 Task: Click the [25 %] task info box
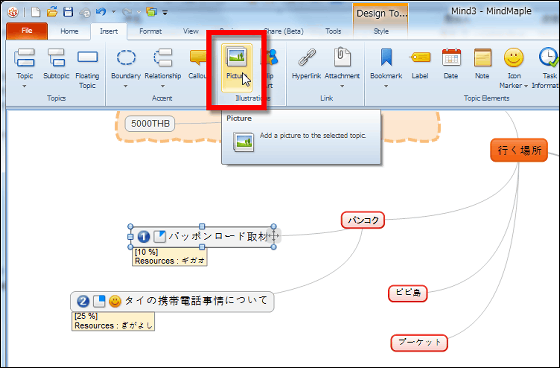point(113,321)
